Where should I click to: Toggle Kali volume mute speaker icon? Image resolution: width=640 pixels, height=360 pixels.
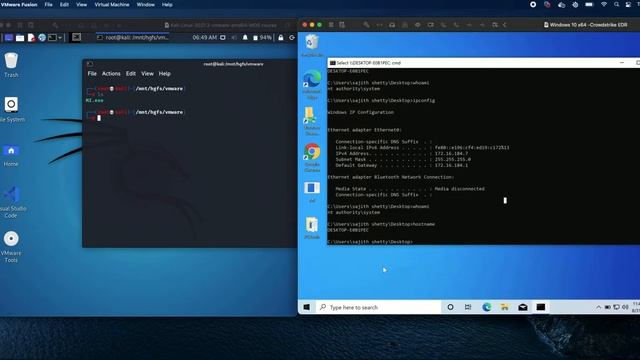(234, 38)
